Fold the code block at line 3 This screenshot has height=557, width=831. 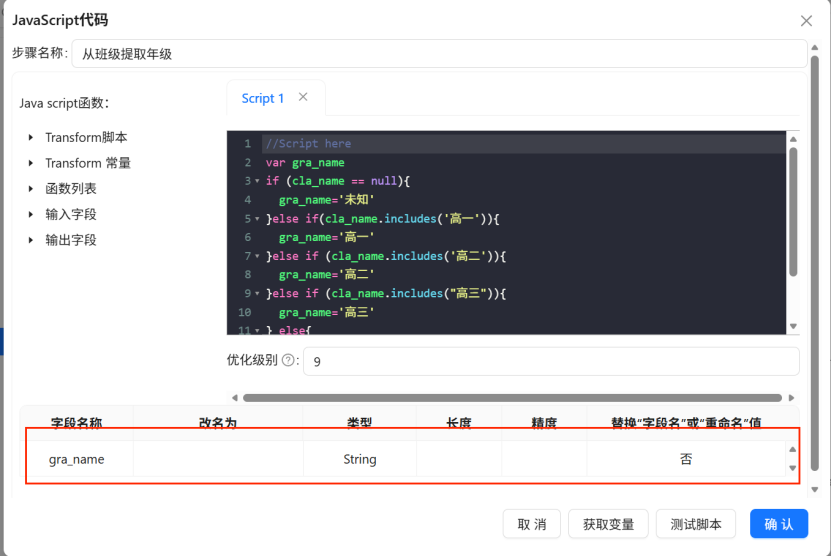click(x=257, y=181)
